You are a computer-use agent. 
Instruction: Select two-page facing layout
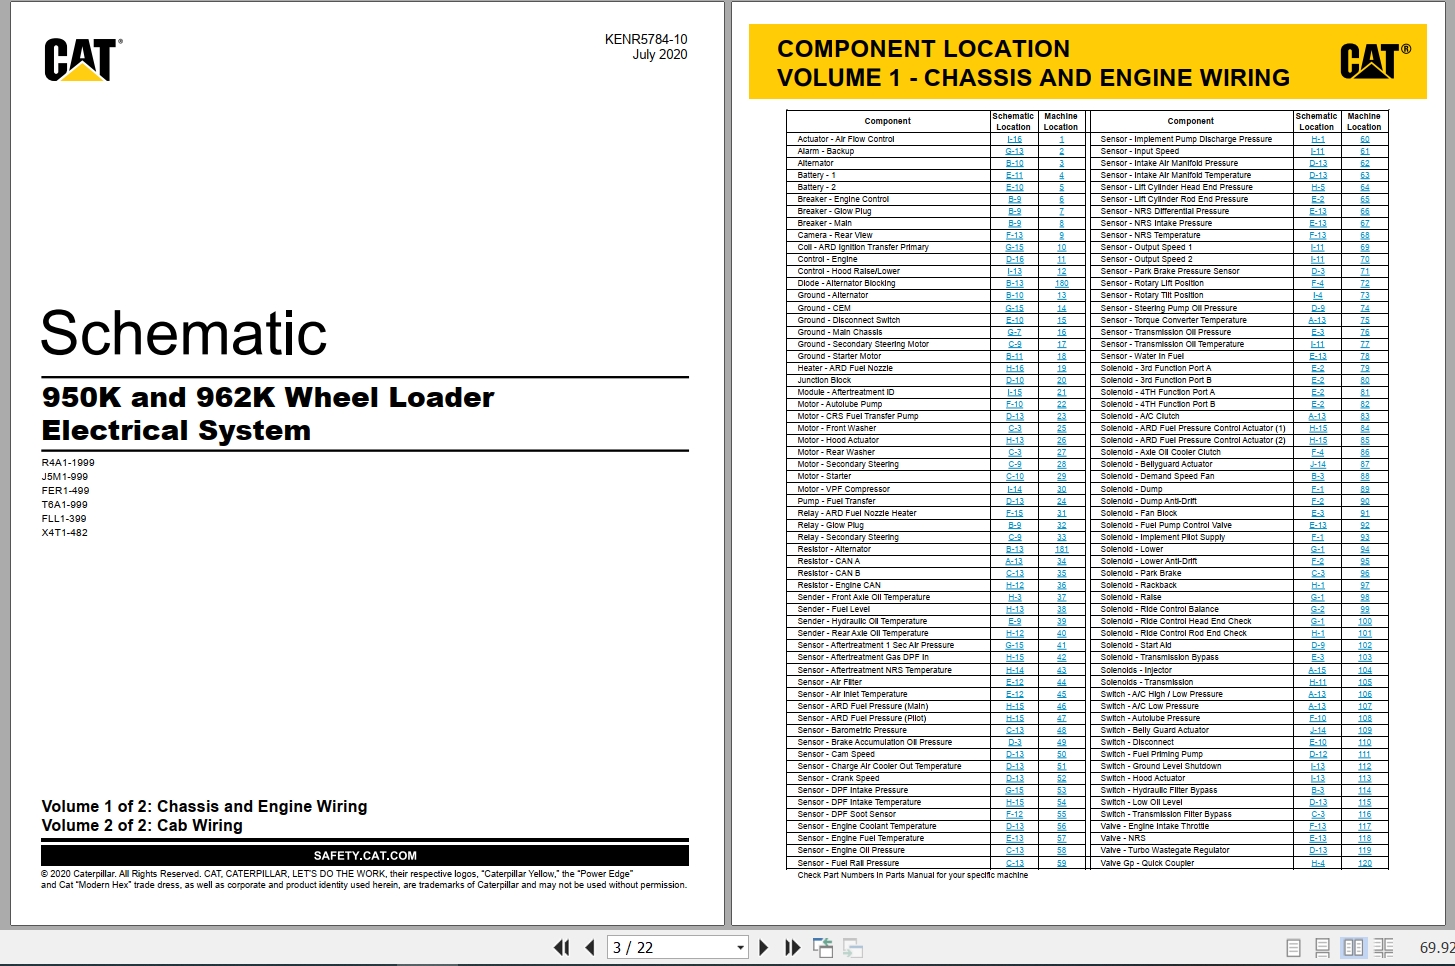[1353, 947]
